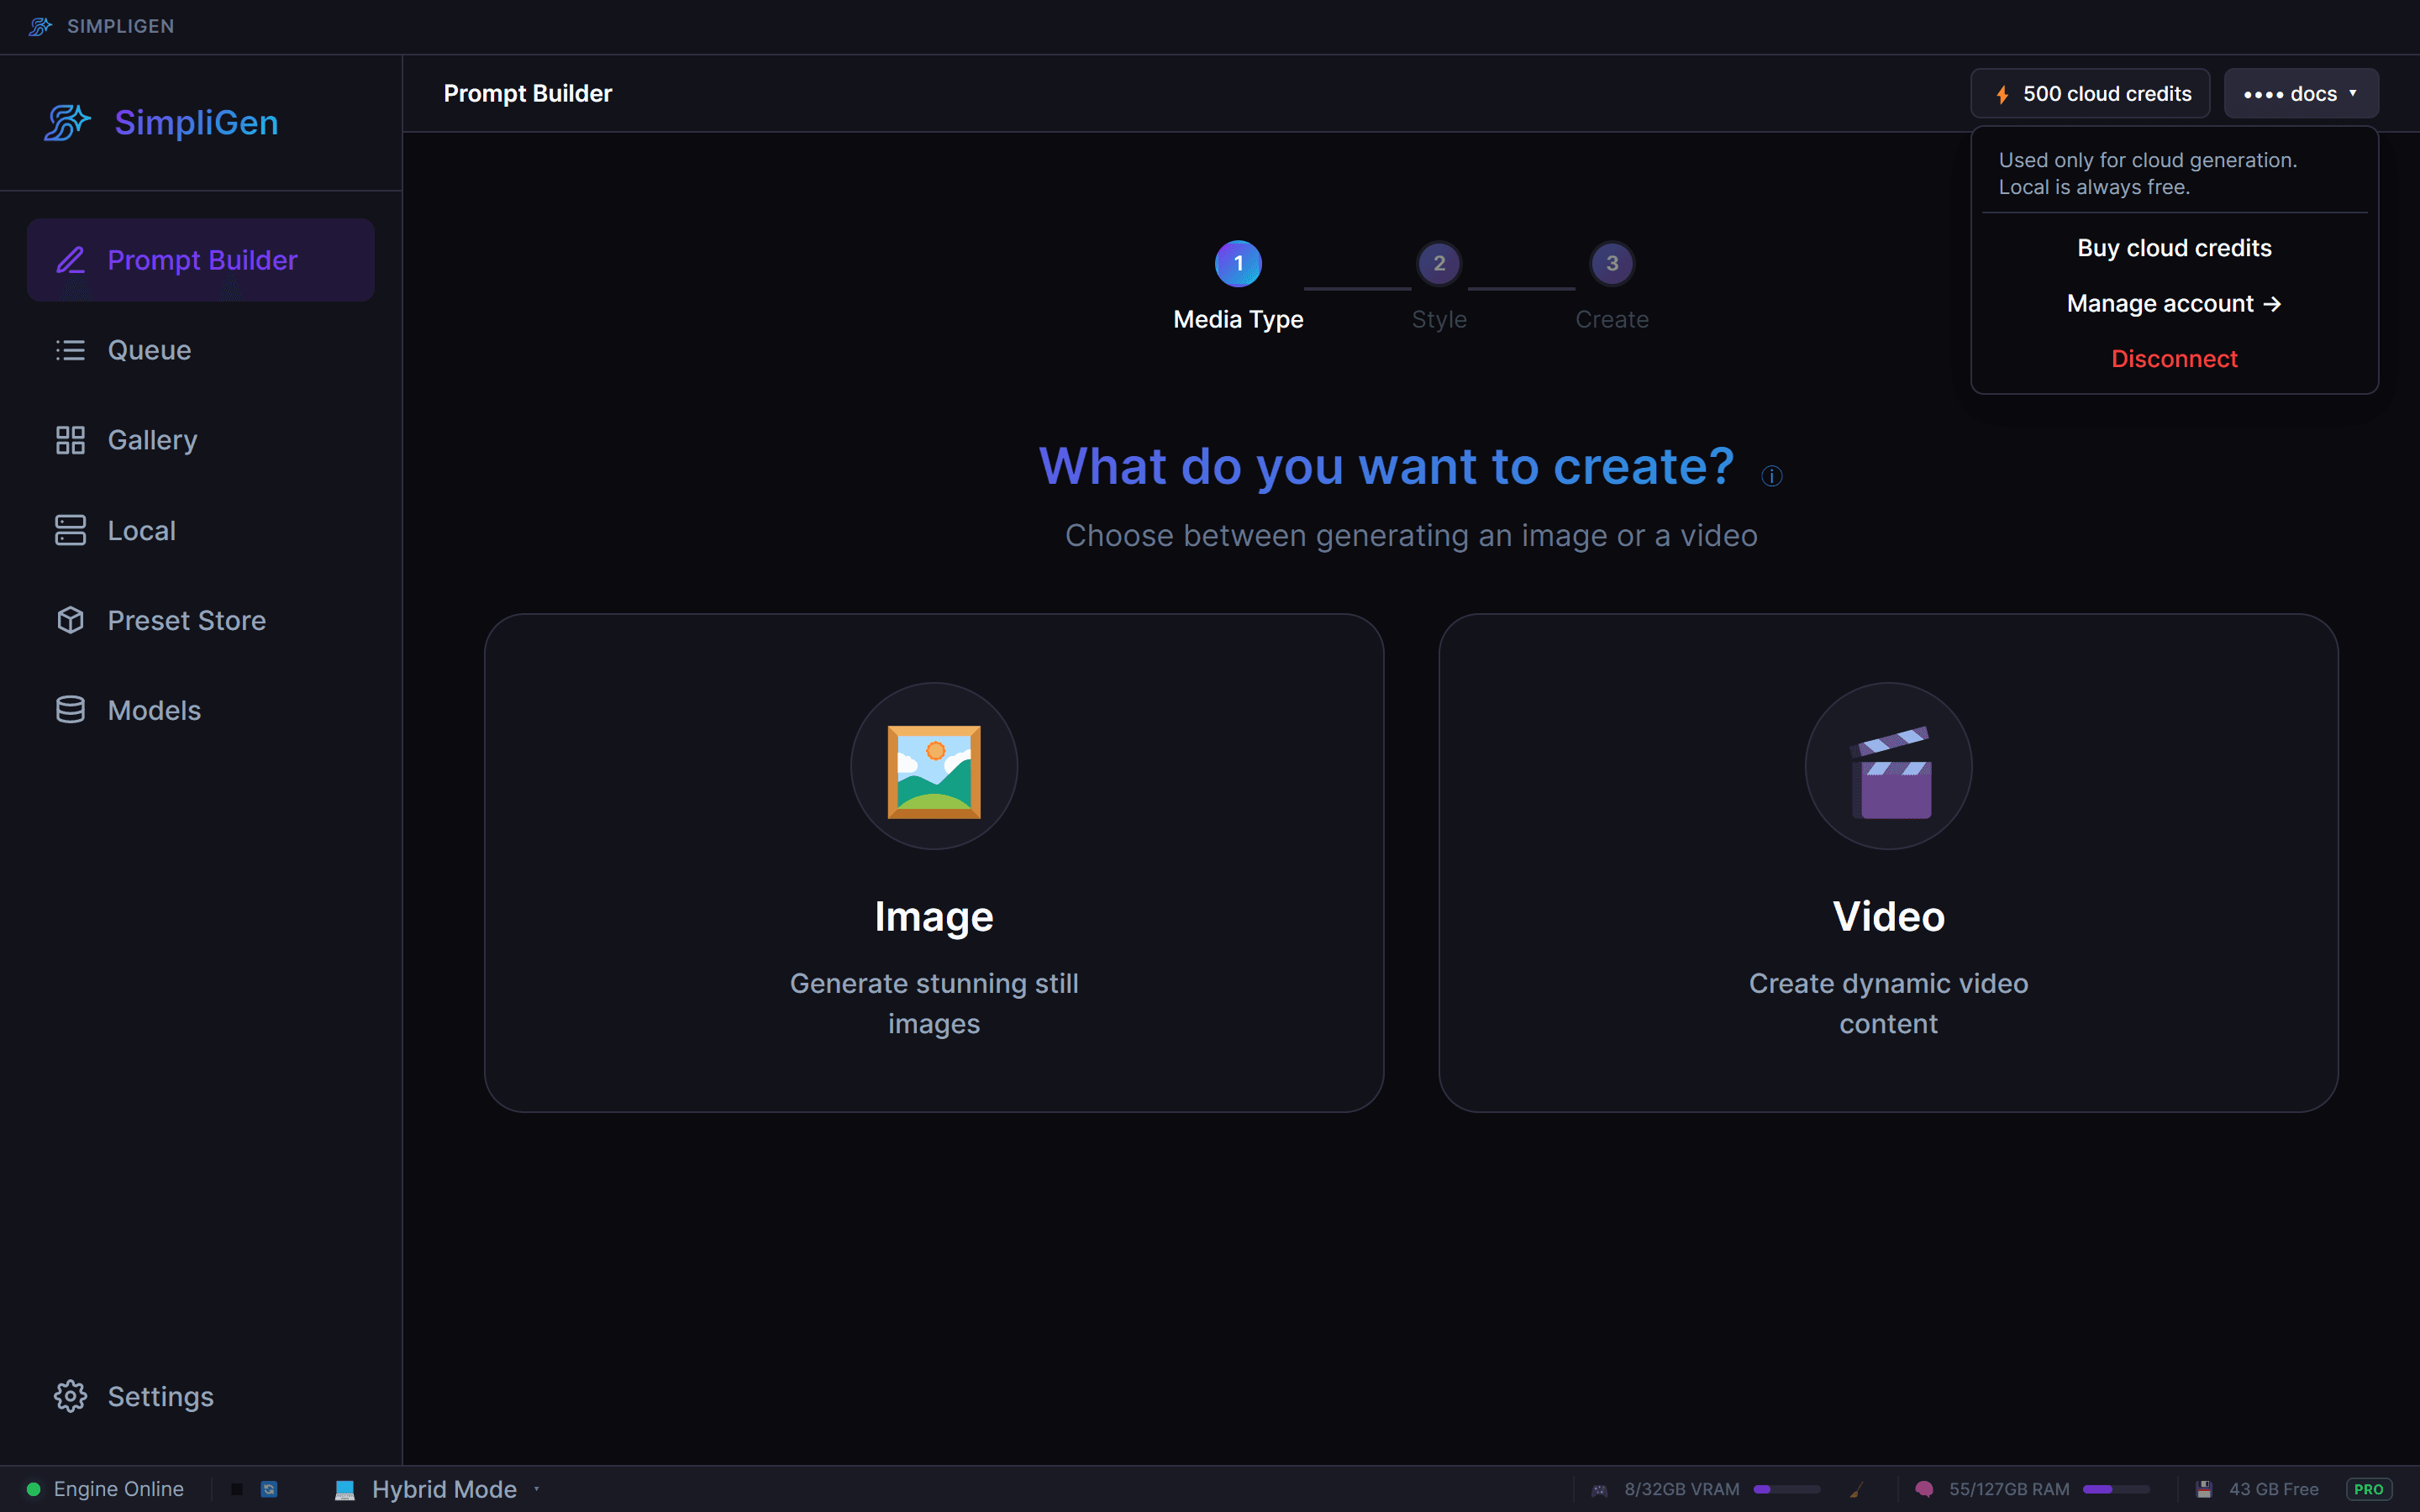Choose the Image card
The height and width of the screenshot is (1512, 2420).
pos(934,863)
